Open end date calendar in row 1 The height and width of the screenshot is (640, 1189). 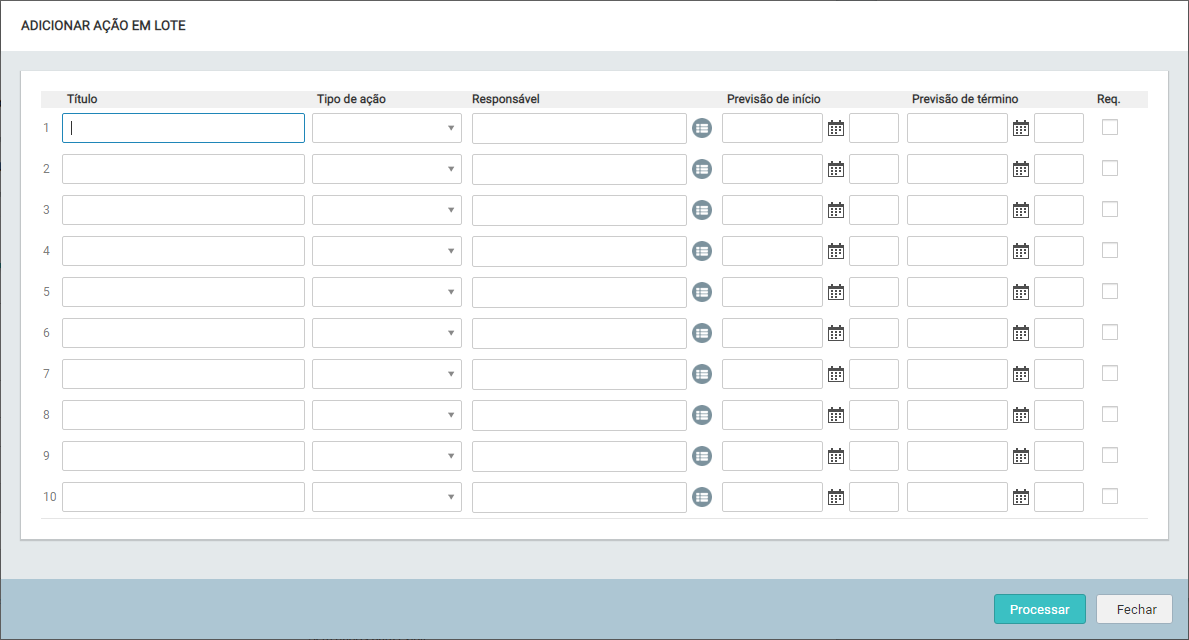coord(1021,128)
